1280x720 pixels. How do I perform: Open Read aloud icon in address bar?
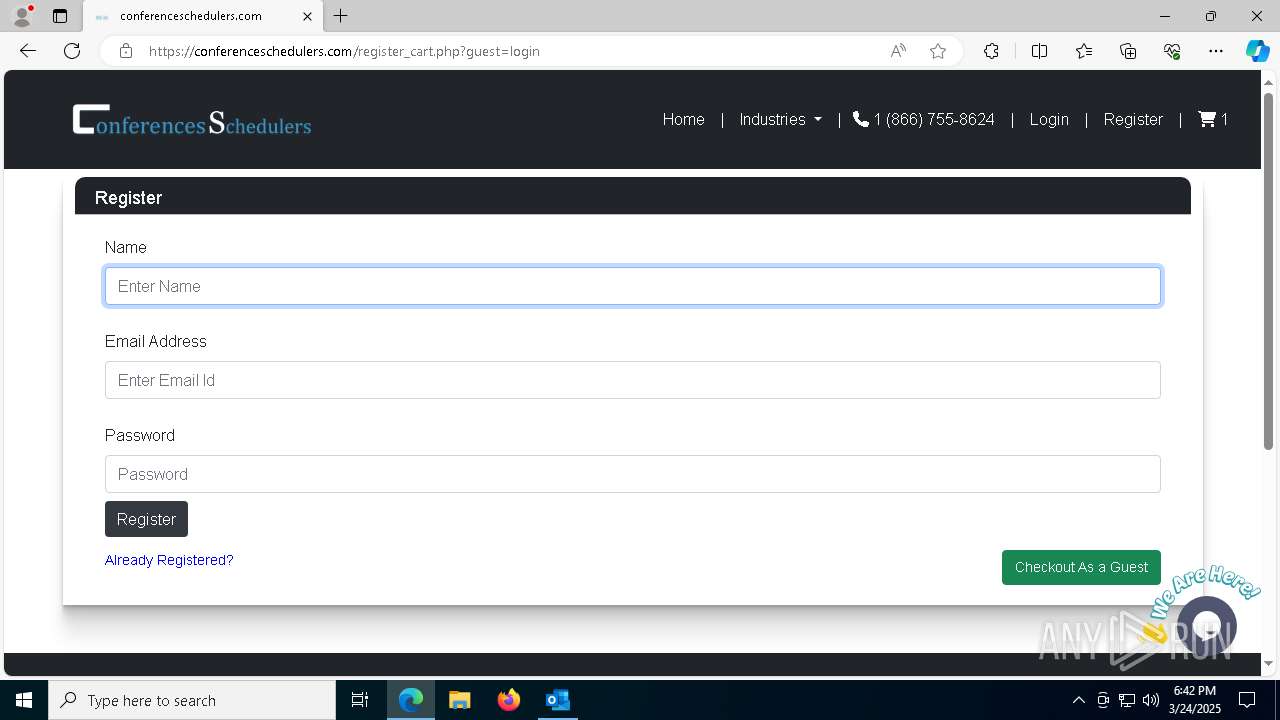click(x=898, y=51)
